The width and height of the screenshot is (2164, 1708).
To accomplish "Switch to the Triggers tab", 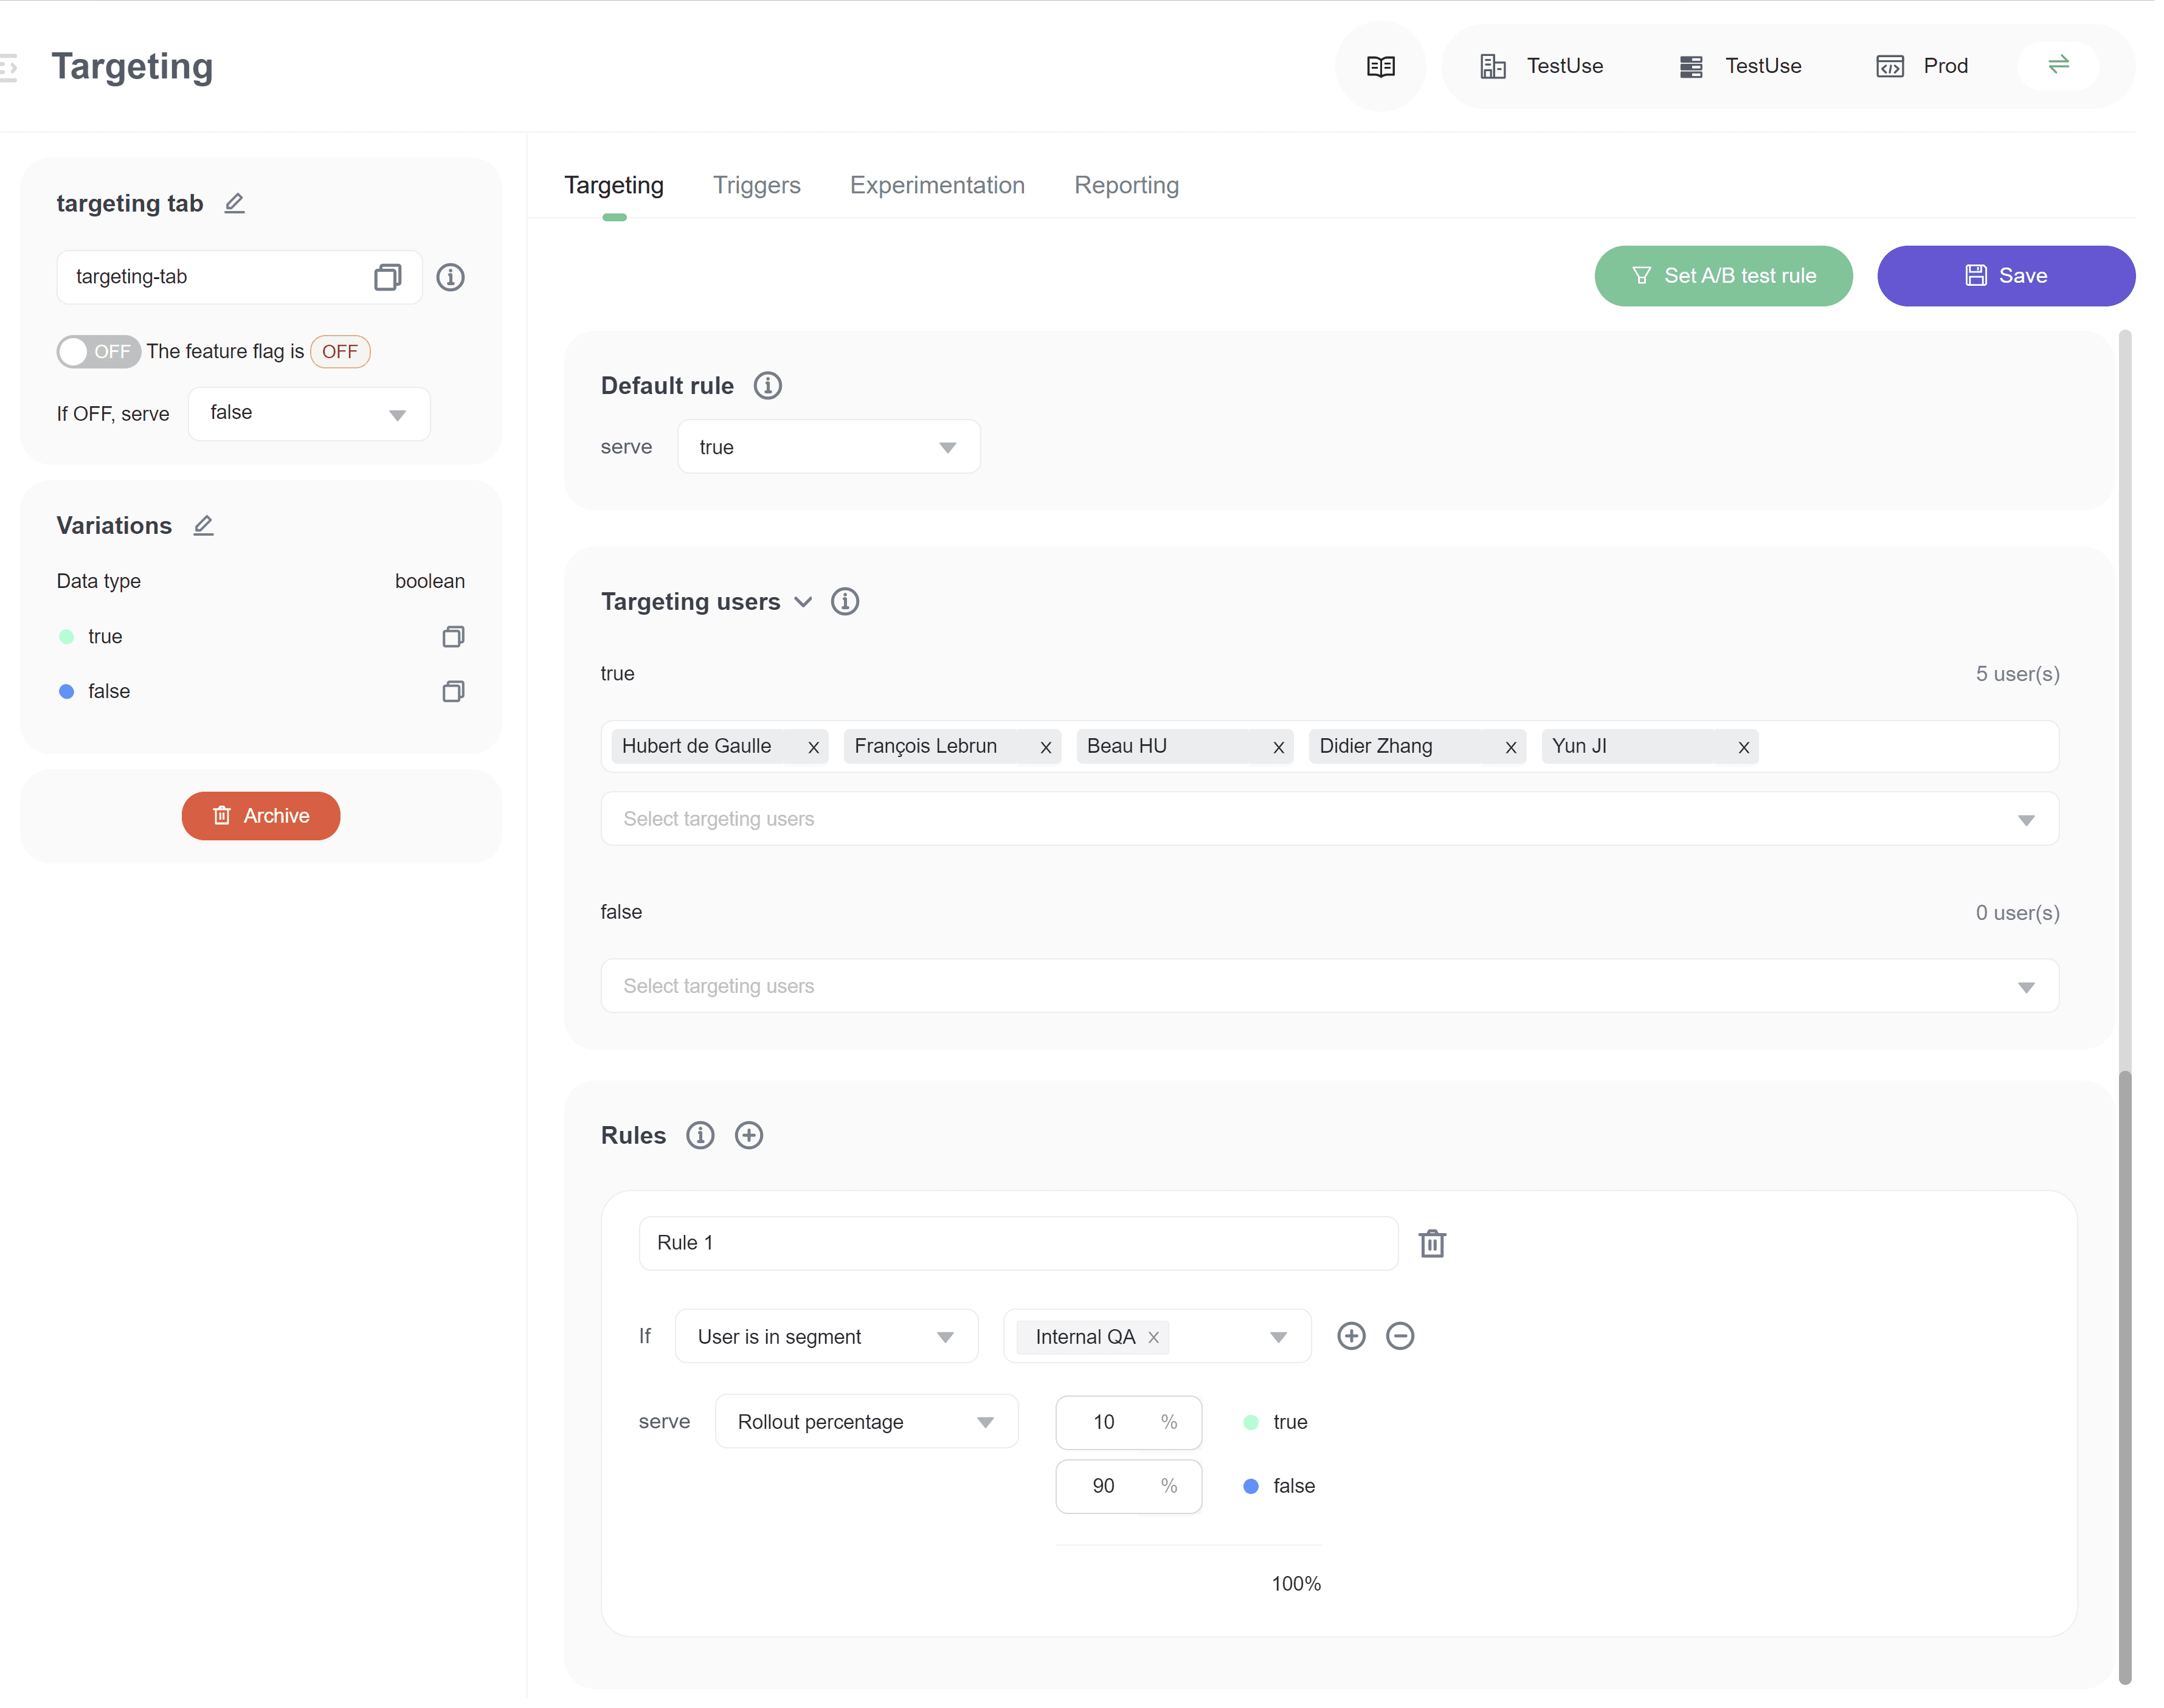I will coord(756,185).
